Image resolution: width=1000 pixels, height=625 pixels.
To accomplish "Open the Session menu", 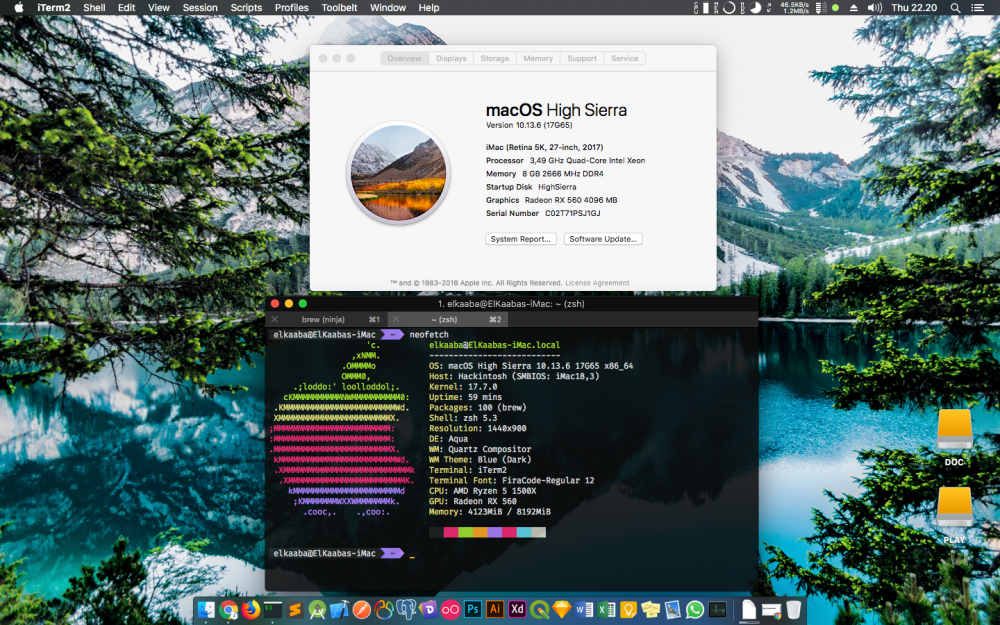I will [200, 8].
